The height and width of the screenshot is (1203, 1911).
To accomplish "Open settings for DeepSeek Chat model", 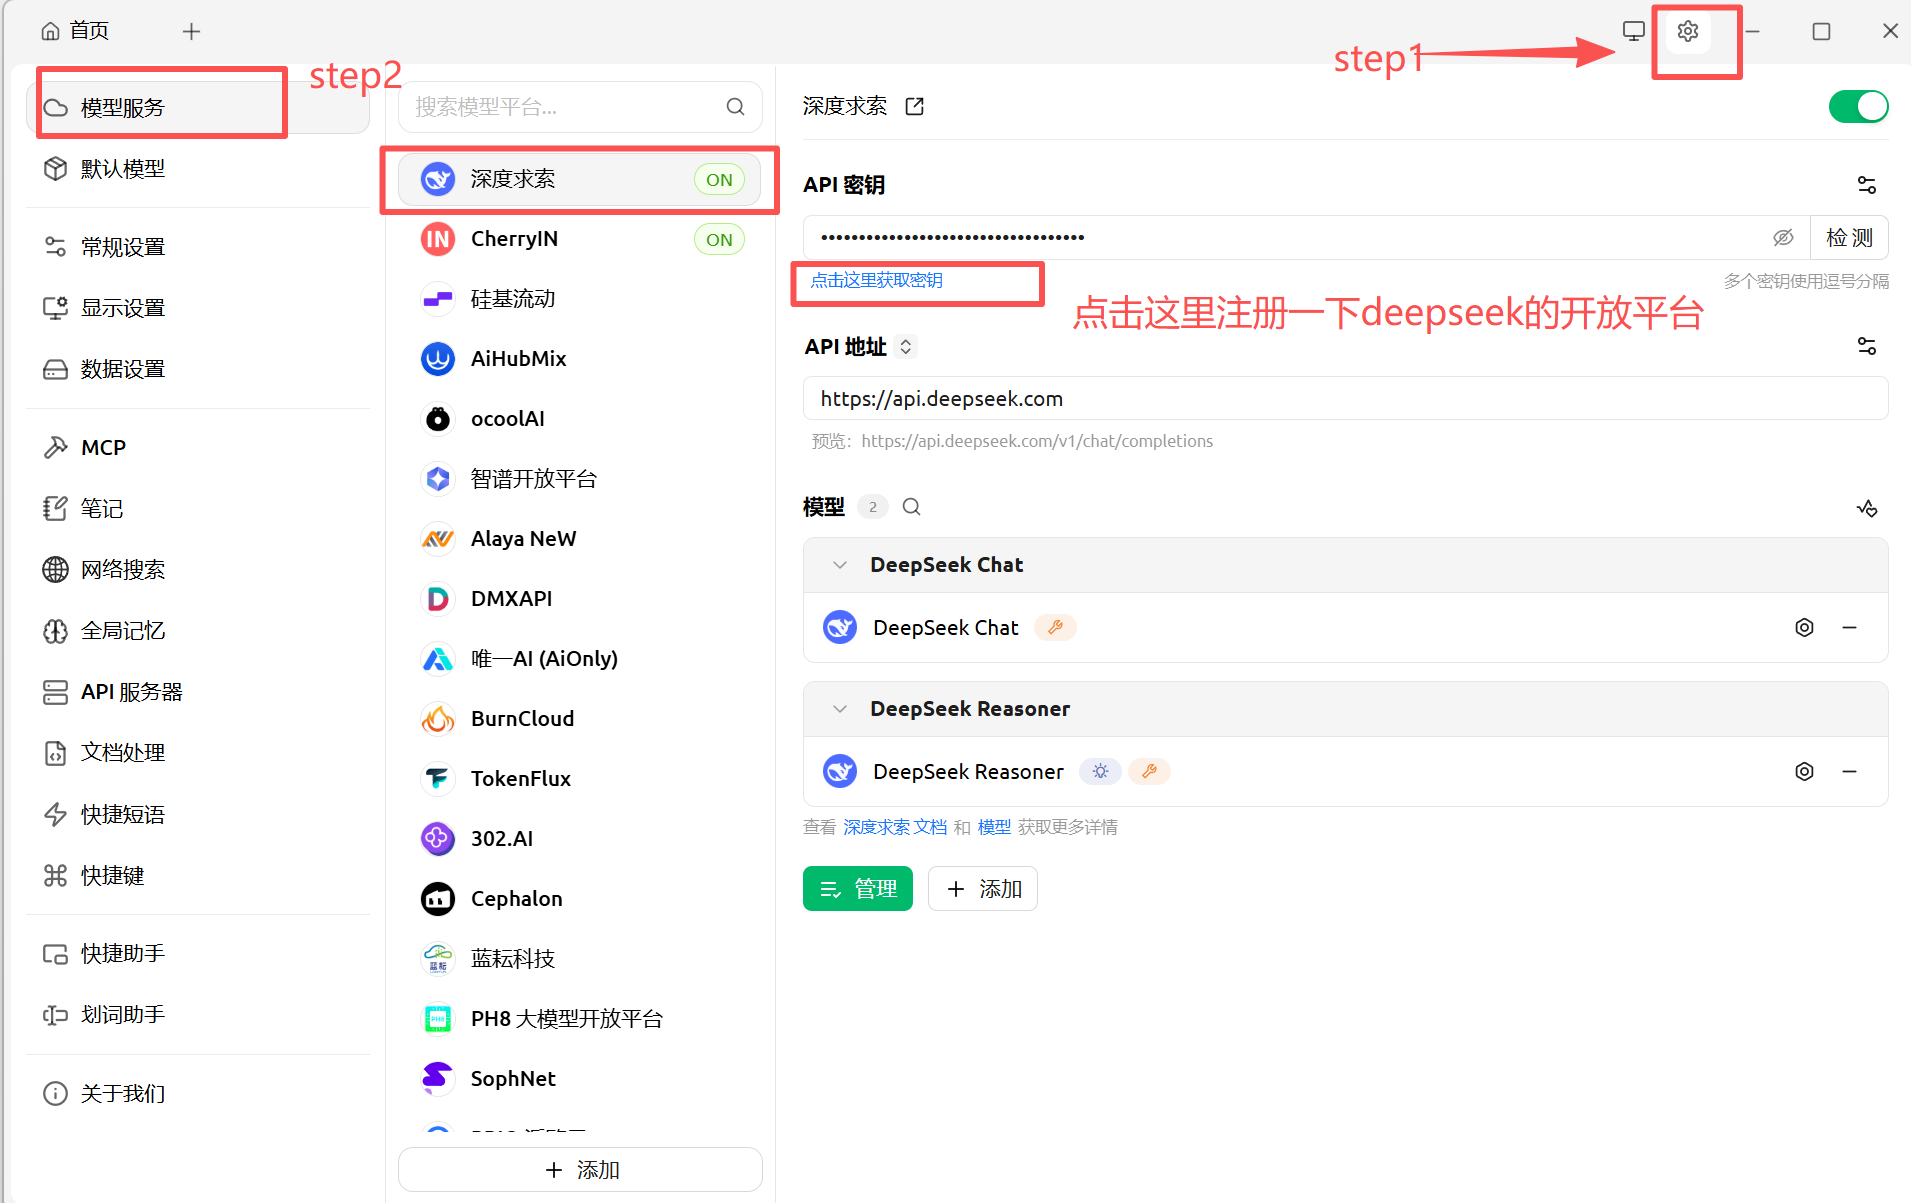I will [1804, 628].
